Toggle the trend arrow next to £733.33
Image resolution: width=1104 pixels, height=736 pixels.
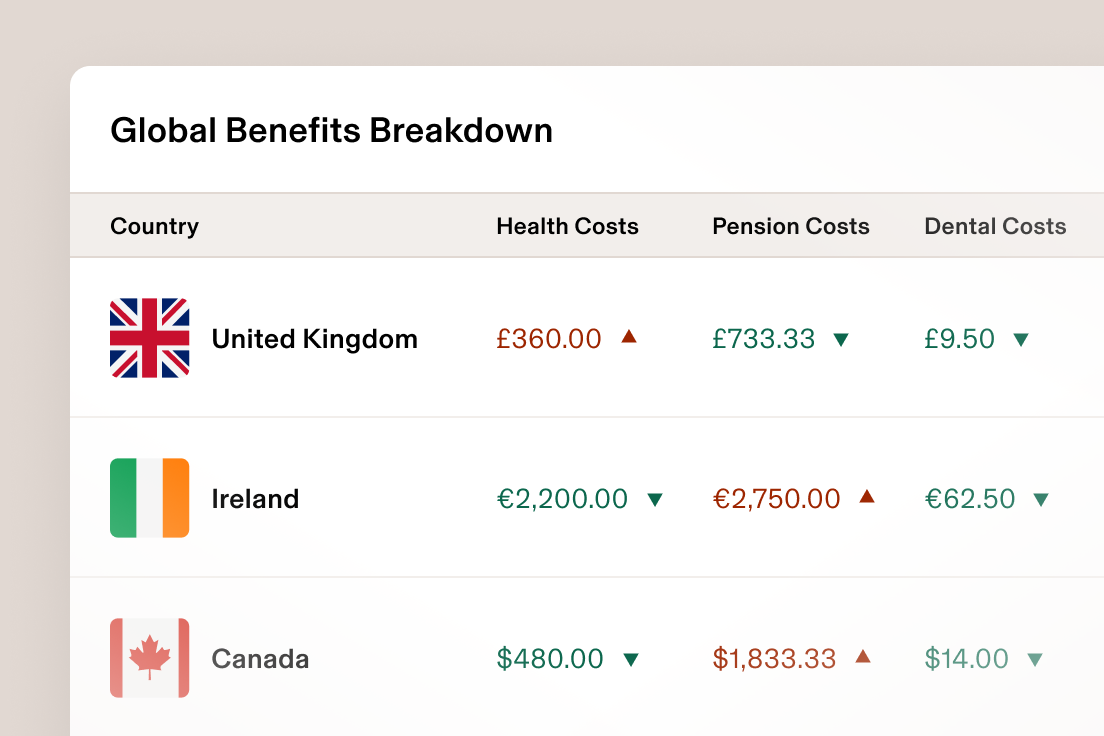point(842,339)
